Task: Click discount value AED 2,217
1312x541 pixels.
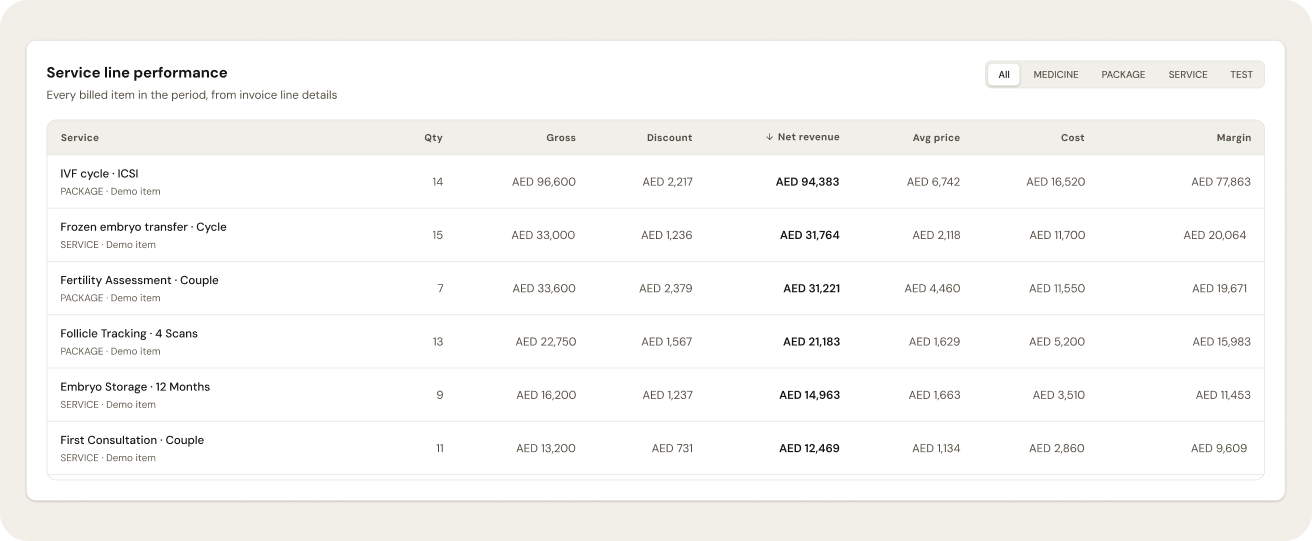Action: (x=667, y=182)
